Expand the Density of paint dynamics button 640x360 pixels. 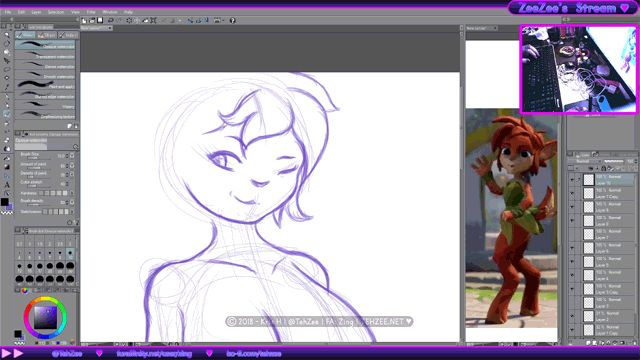72,174
